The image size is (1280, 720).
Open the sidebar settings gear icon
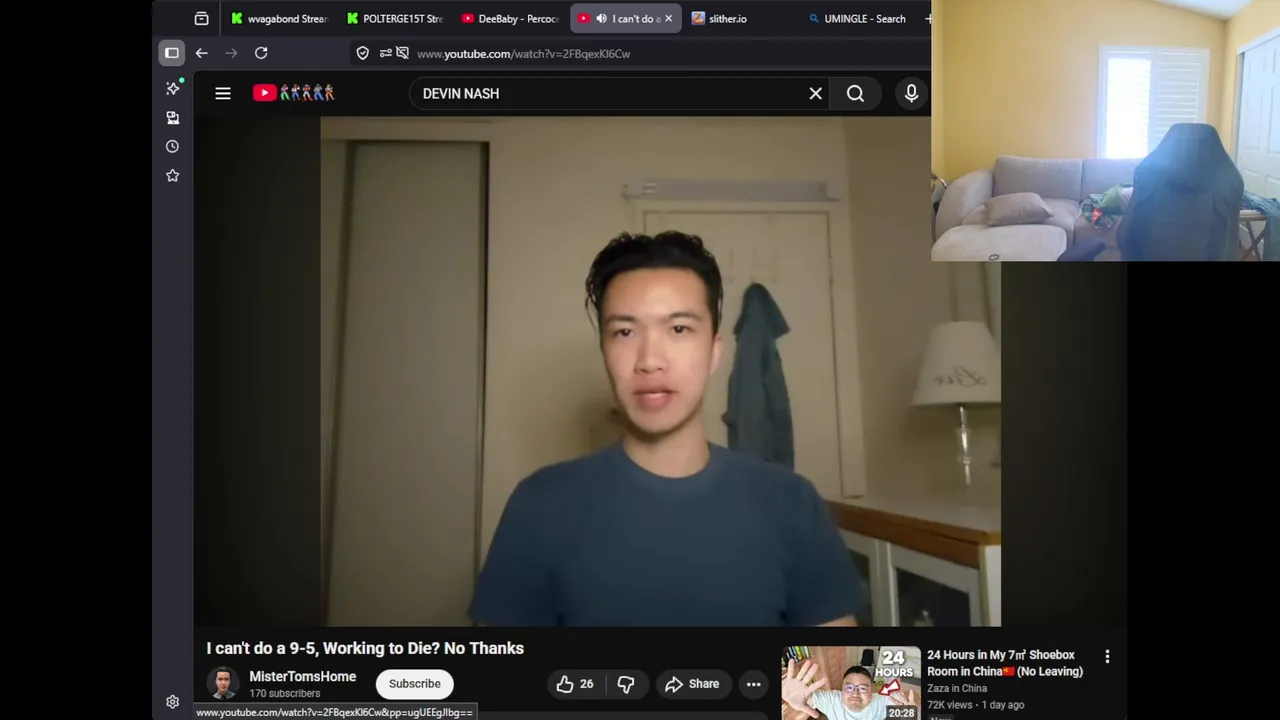point(173,702)
